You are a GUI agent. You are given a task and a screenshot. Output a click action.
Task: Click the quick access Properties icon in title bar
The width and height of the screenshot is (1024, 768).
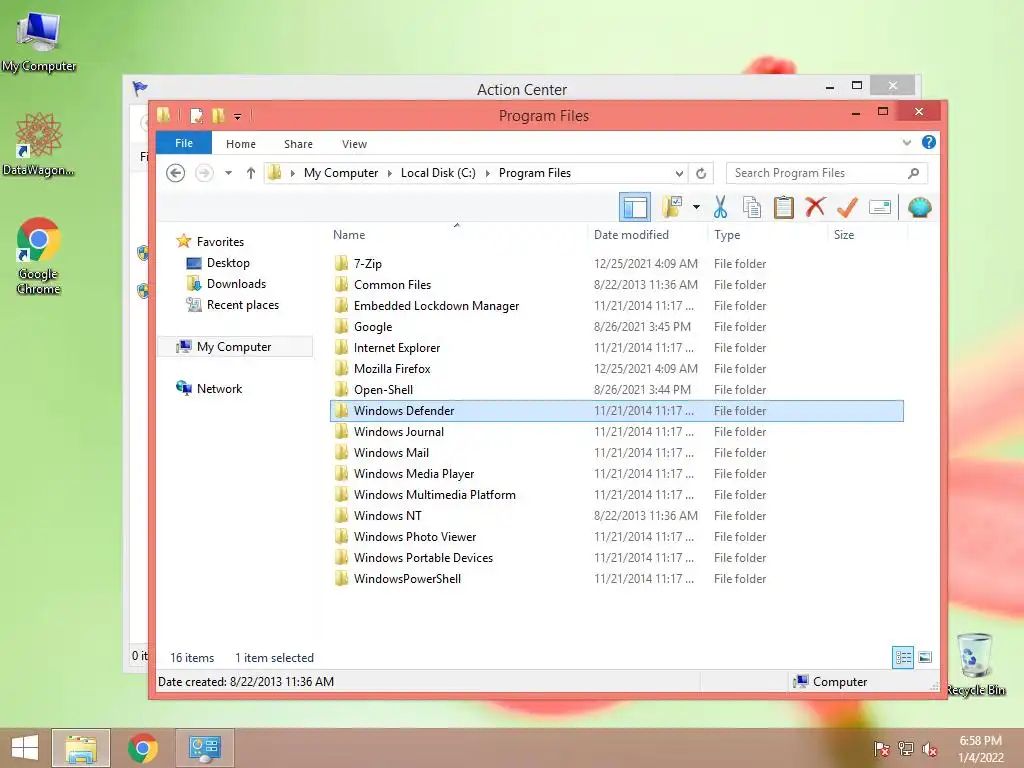(x=196, y=116)
